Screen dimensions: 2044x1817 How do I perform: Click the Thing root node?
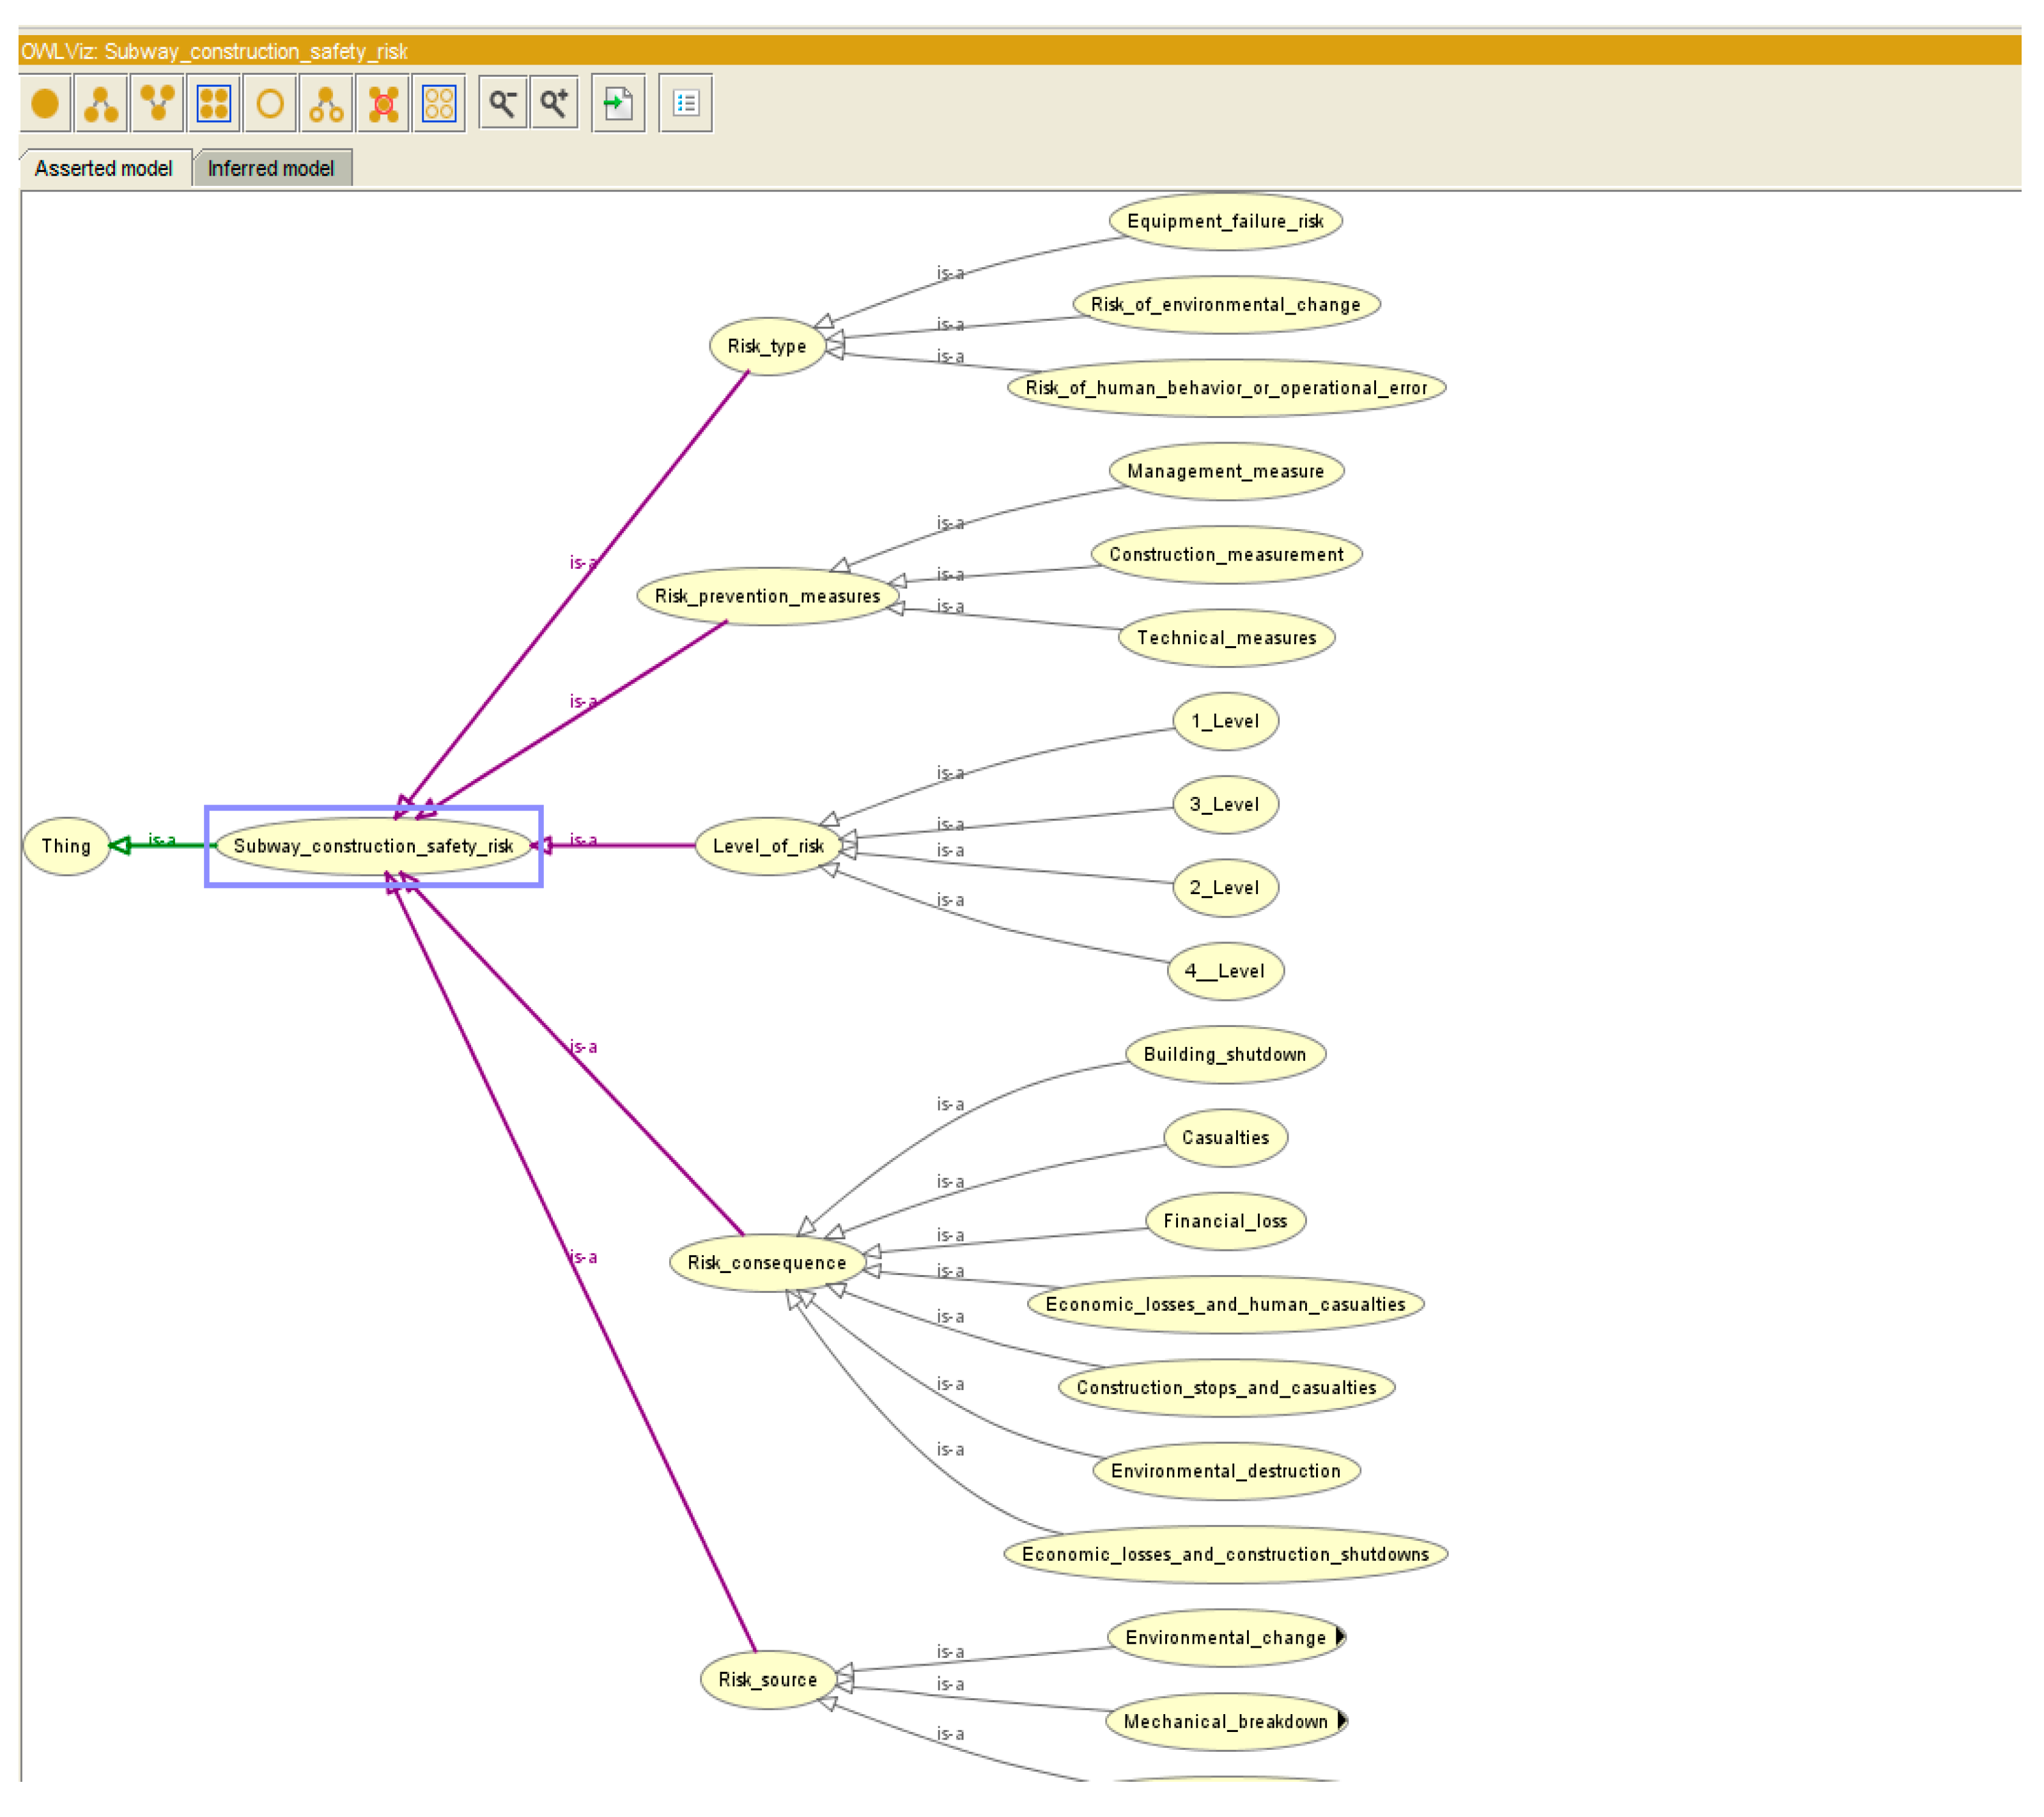[x=66, y=846]
